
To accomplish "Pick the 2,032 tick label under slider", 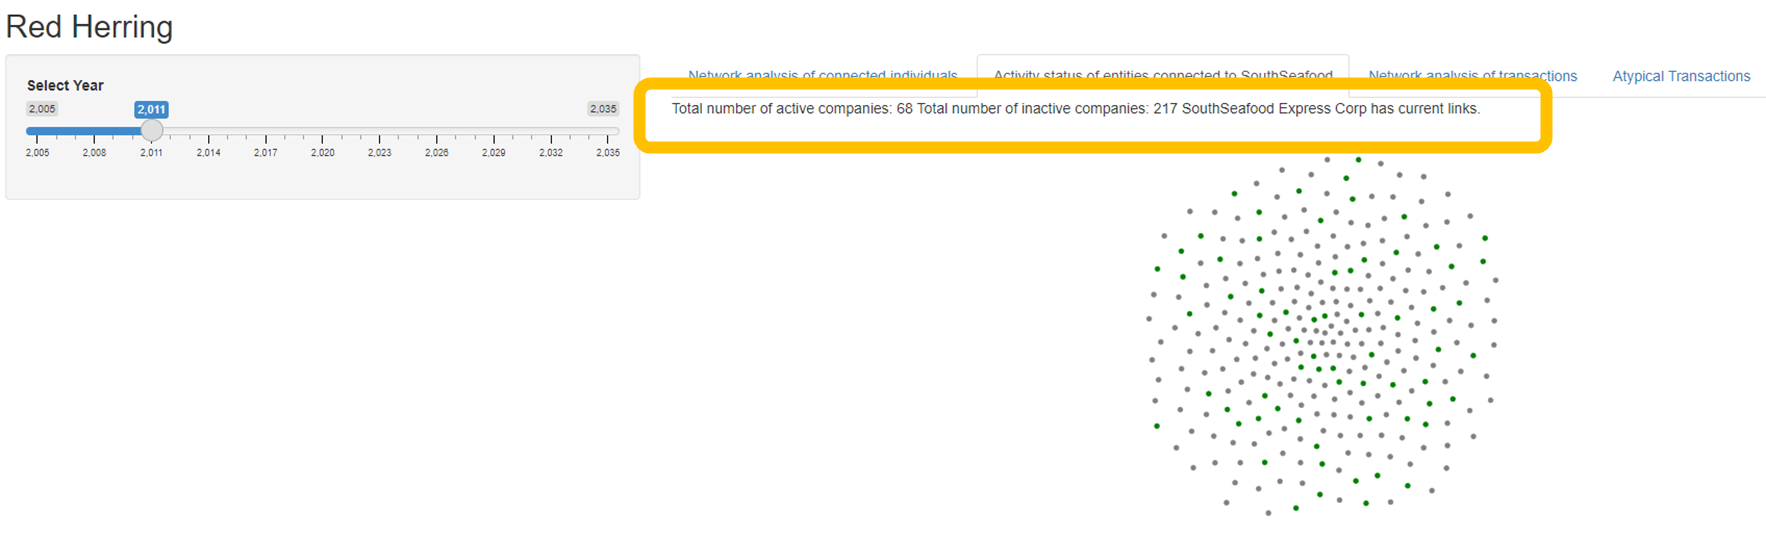I will tap(551, 153).
